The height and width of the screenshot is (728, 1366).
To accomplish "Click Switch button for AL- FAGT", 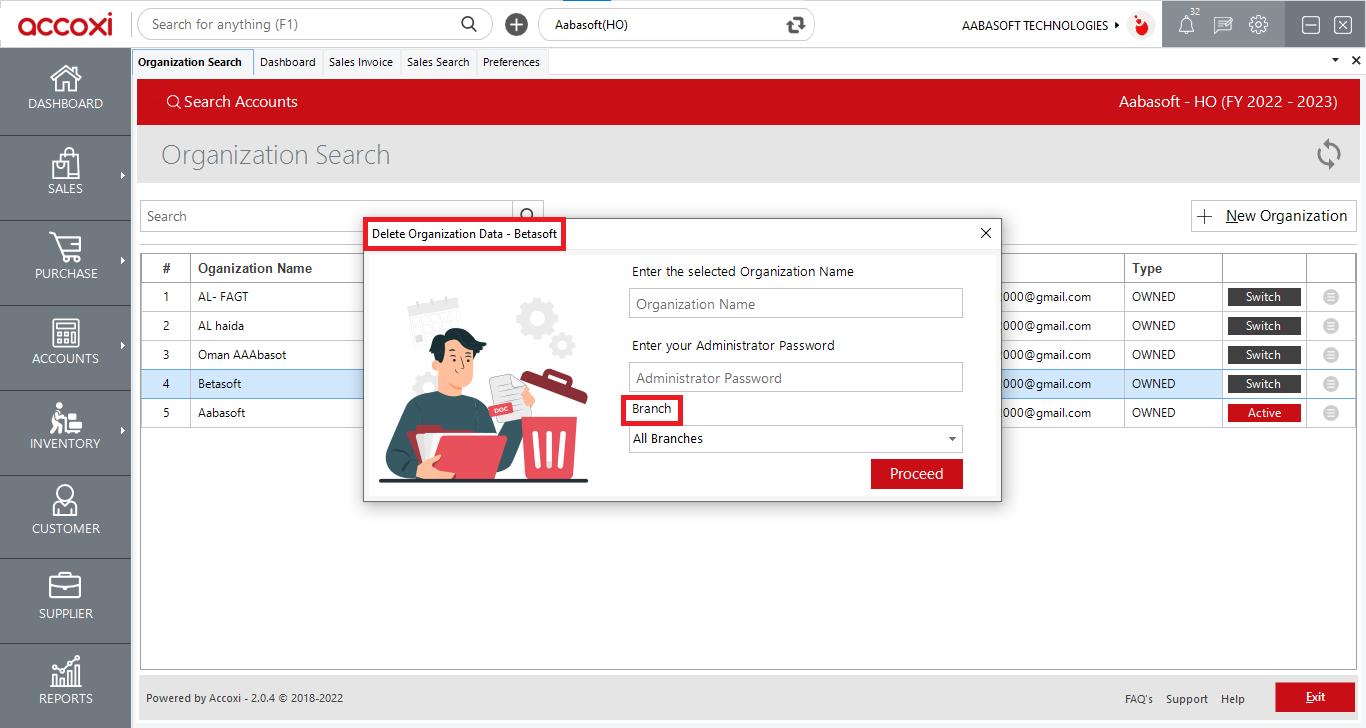I will 1264,297.
